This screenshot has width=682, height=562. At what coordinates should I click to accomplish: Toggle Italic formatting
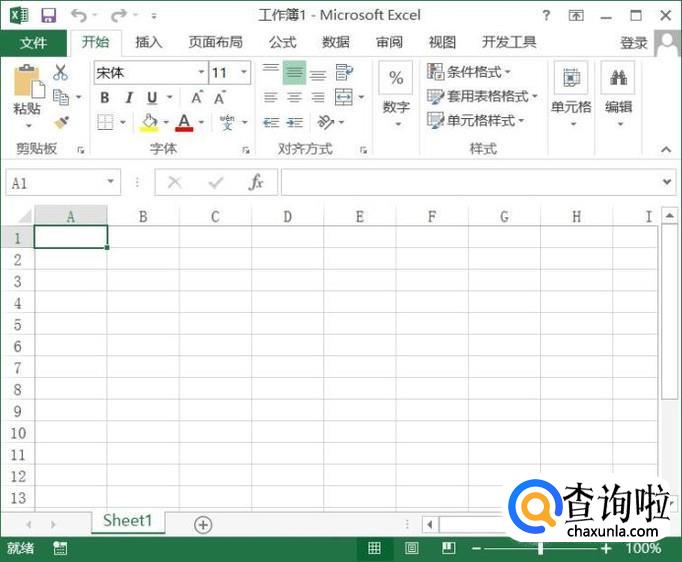click(x=129, y=97)
